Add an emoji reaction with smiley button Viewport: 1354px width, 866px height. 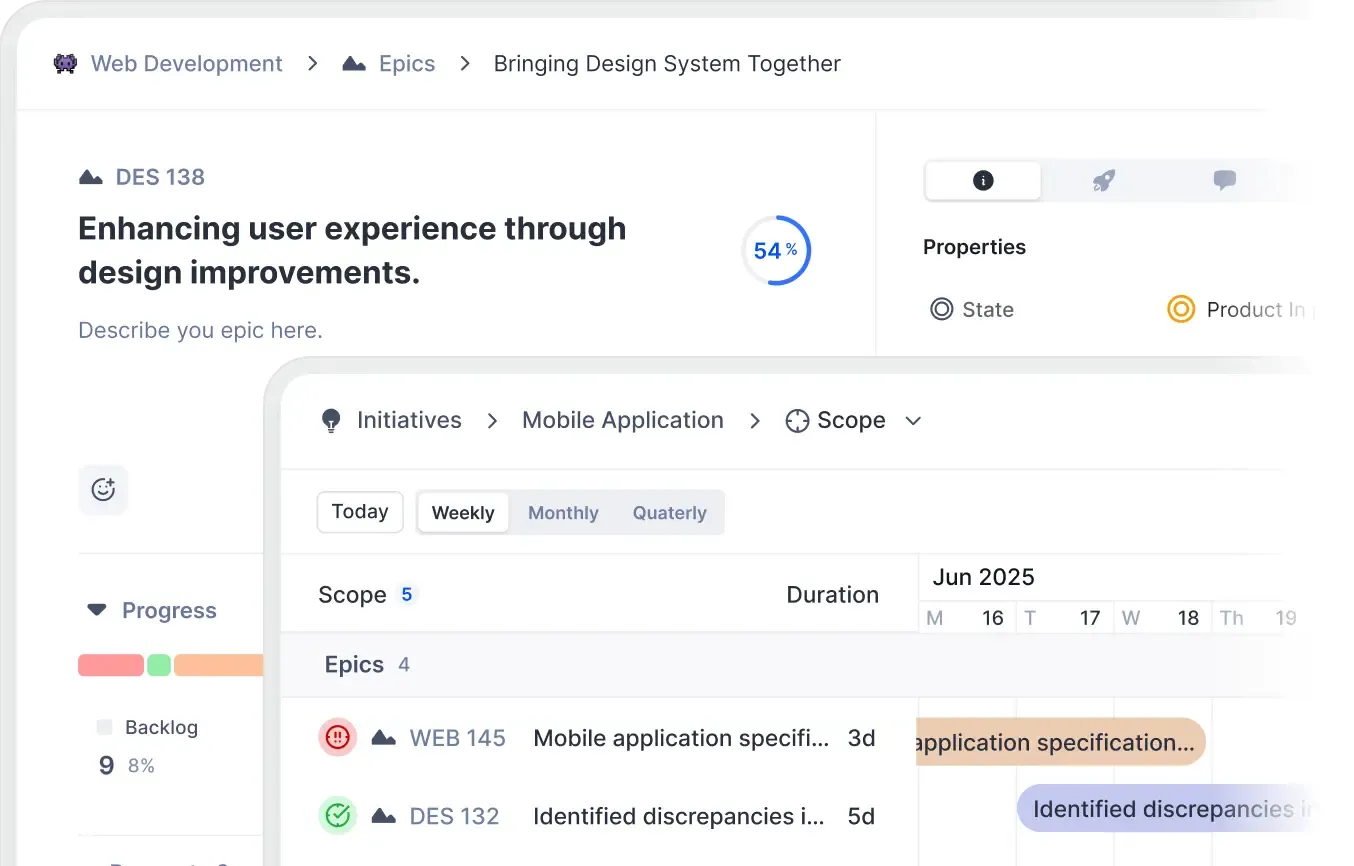103,490
